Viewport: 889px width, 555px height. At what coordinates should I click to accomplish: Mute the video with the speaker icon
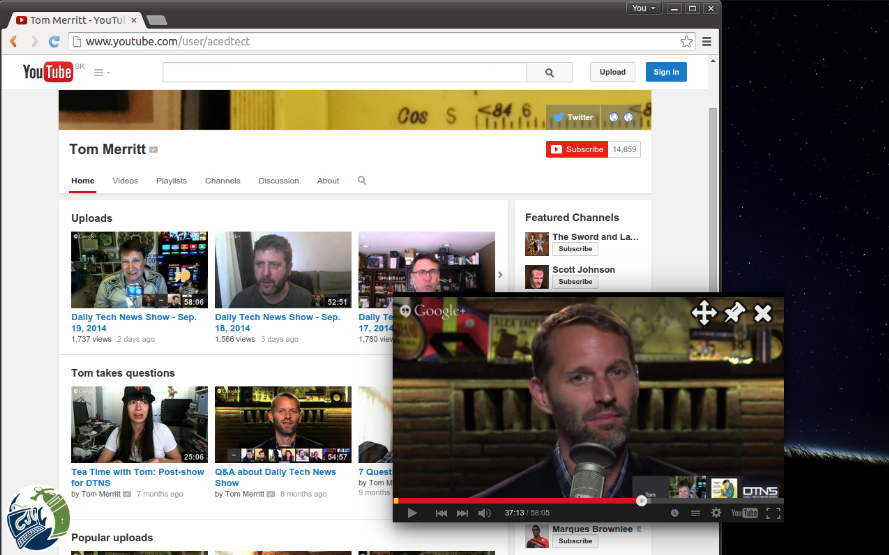(x=484, y=513)
